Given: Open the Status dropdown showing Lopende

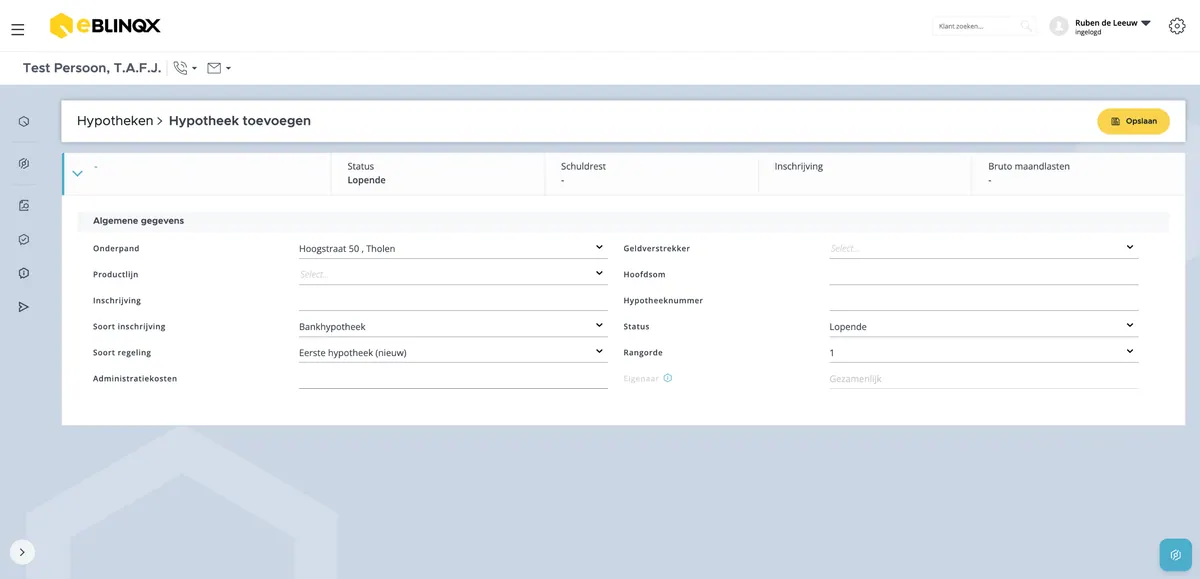Looking at the screenshot, I should click(x=984, y=326).
